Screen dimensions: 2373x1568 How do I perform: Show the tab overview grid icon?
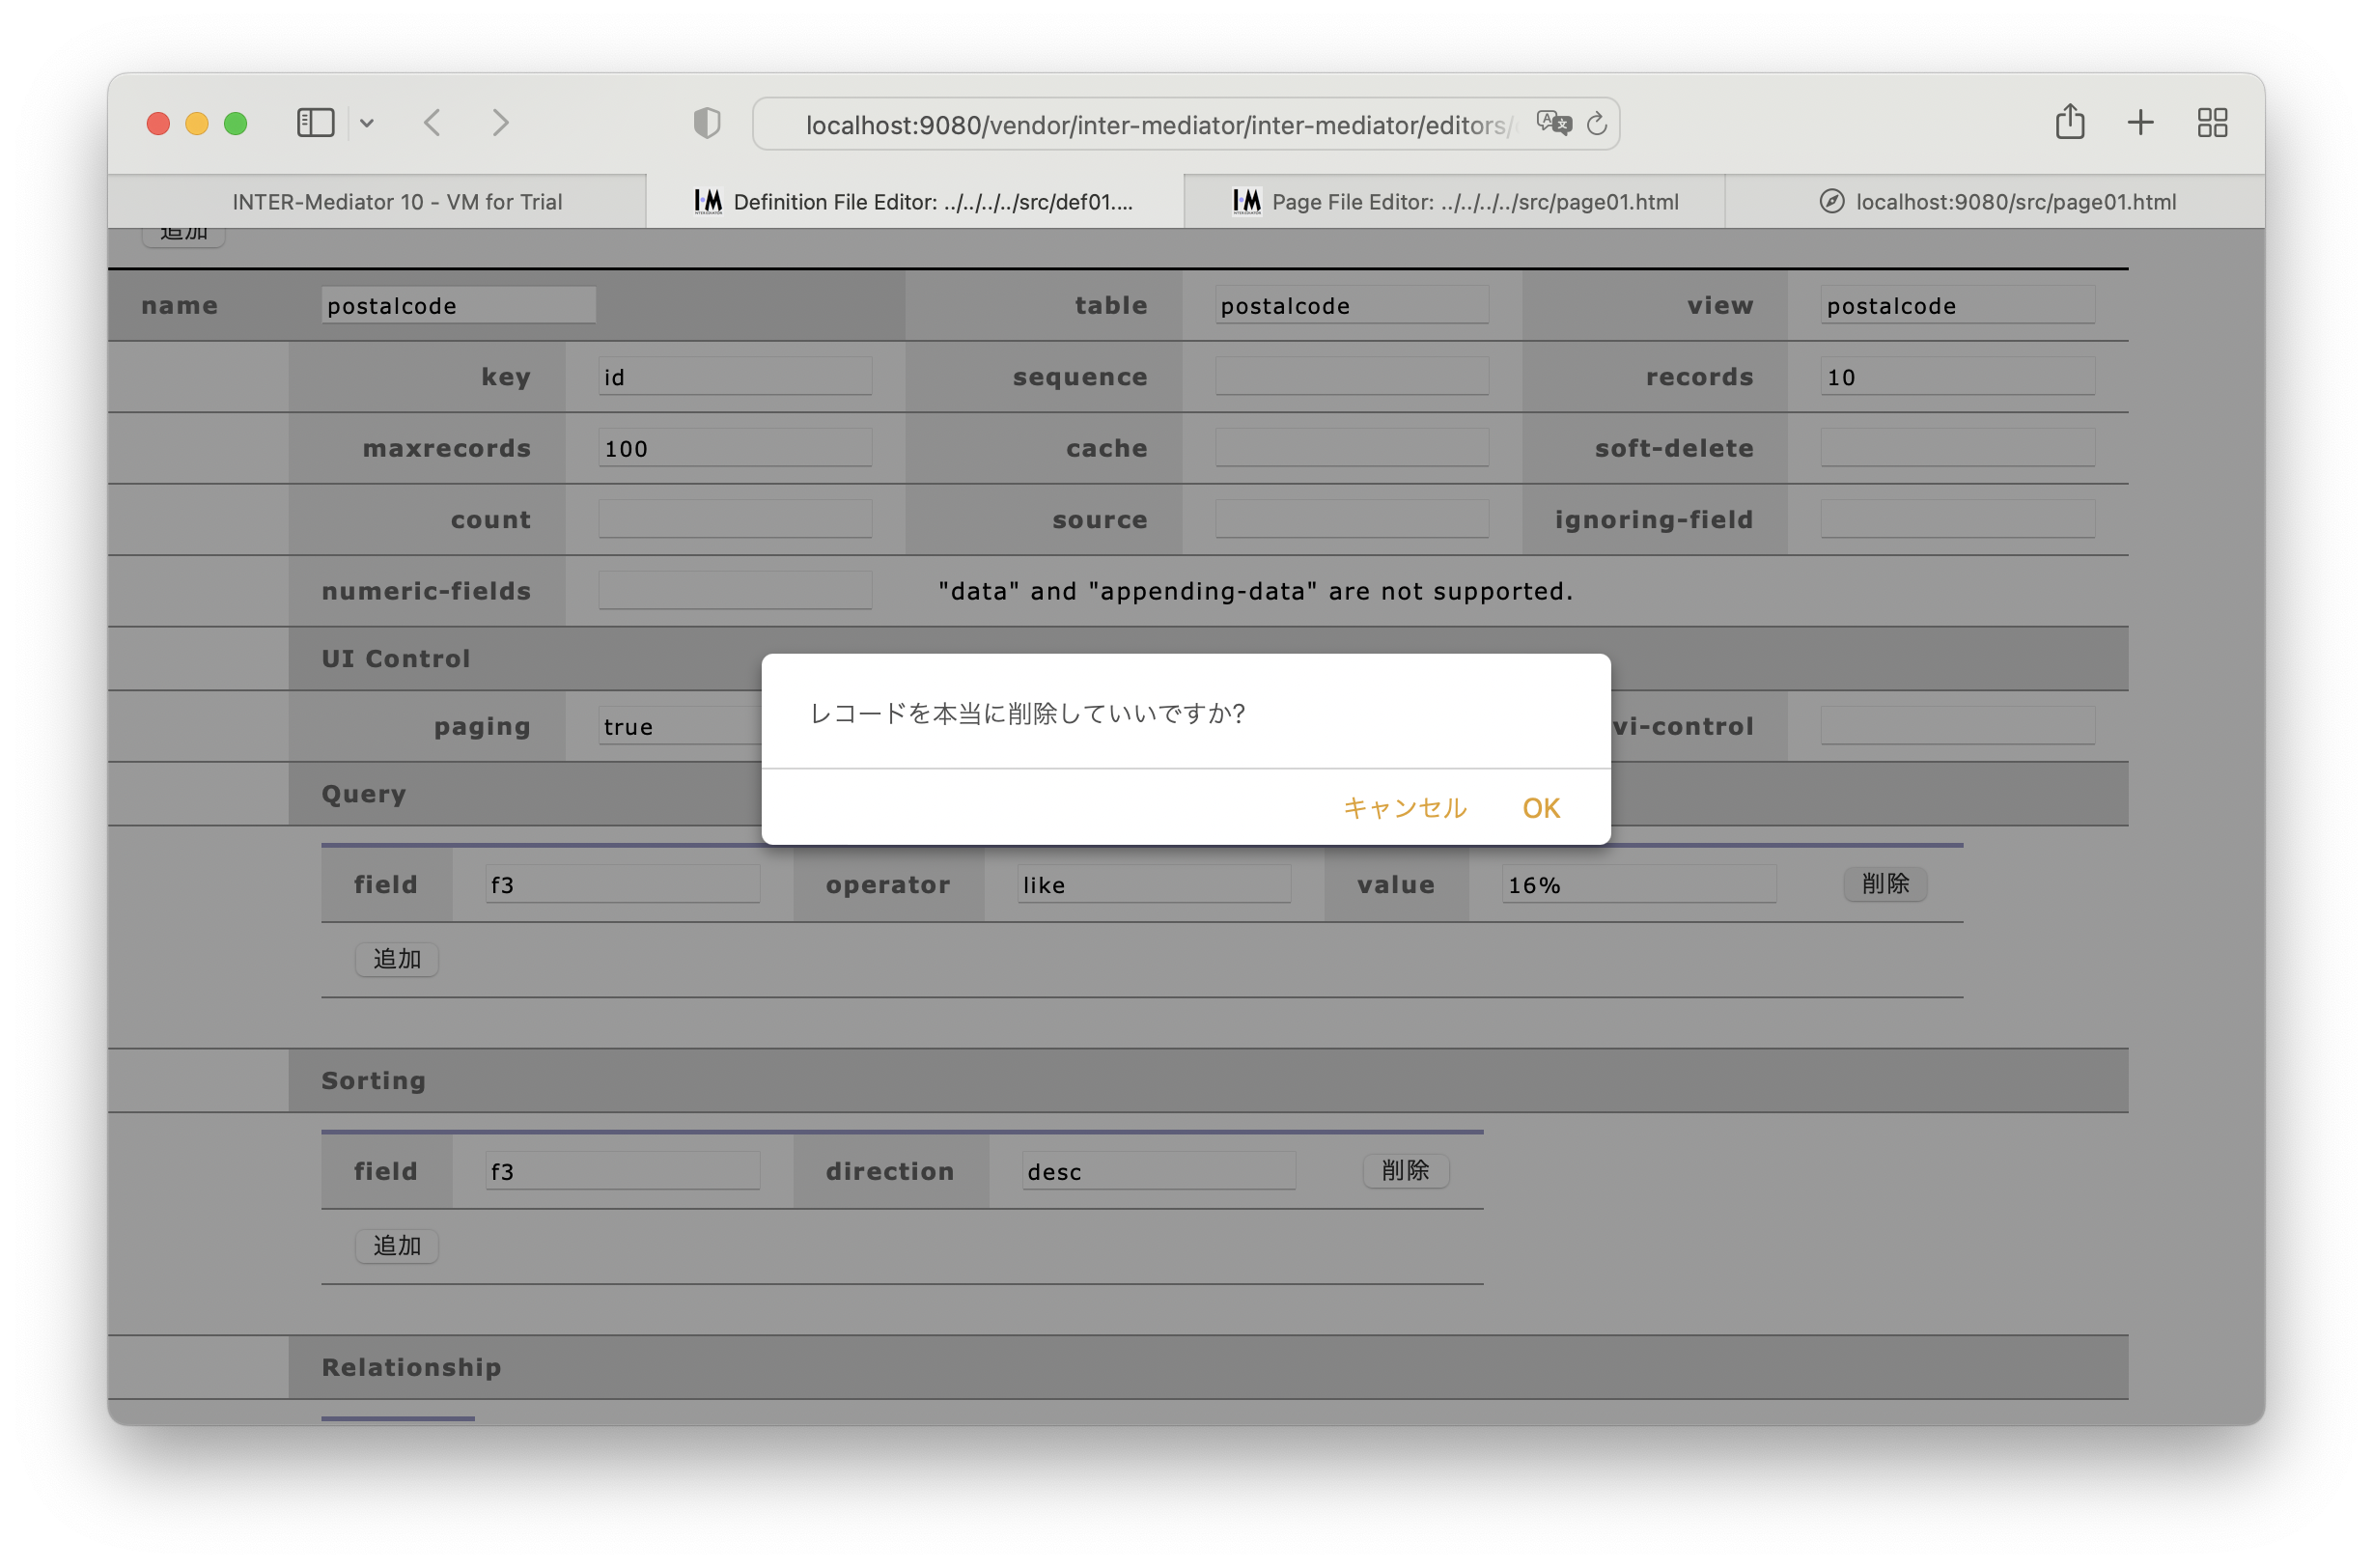2212,123
